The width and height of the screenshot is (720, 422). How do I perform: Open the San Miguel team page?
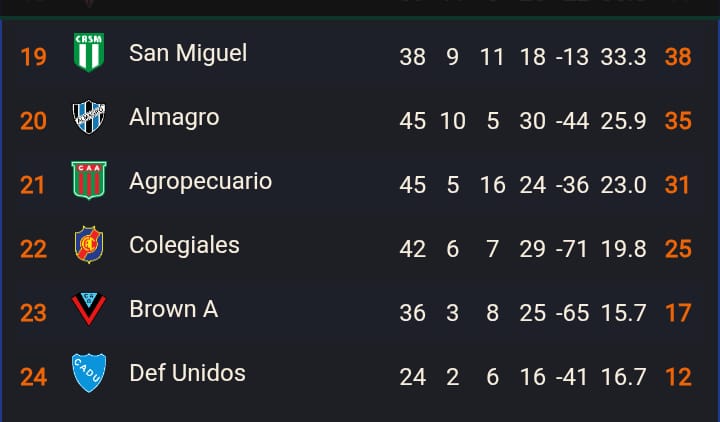point(188,53)
